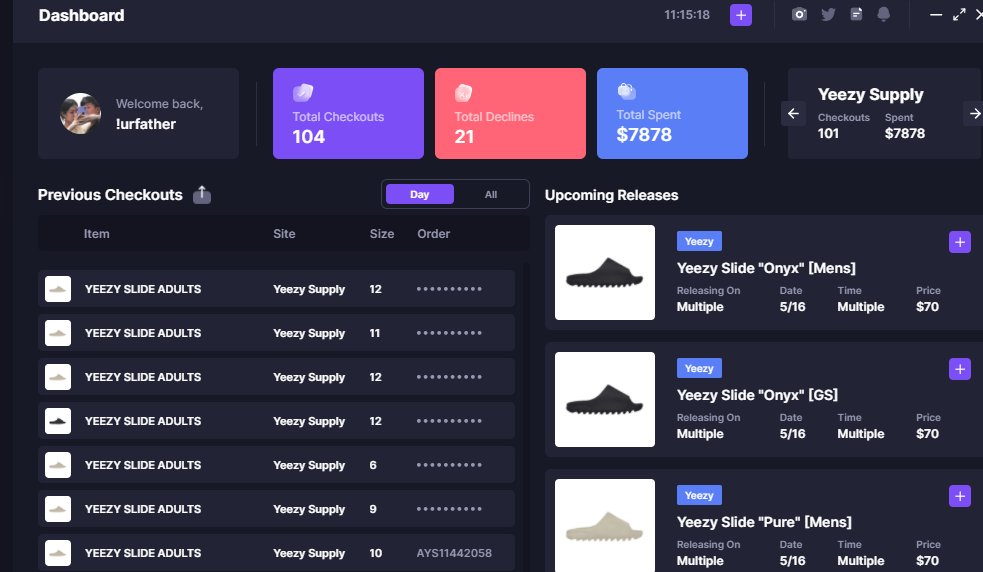Click the Onyx [GS] slide thumbnail
The image size is (983, 572).
pyautogui.click(x=605, y=400)
